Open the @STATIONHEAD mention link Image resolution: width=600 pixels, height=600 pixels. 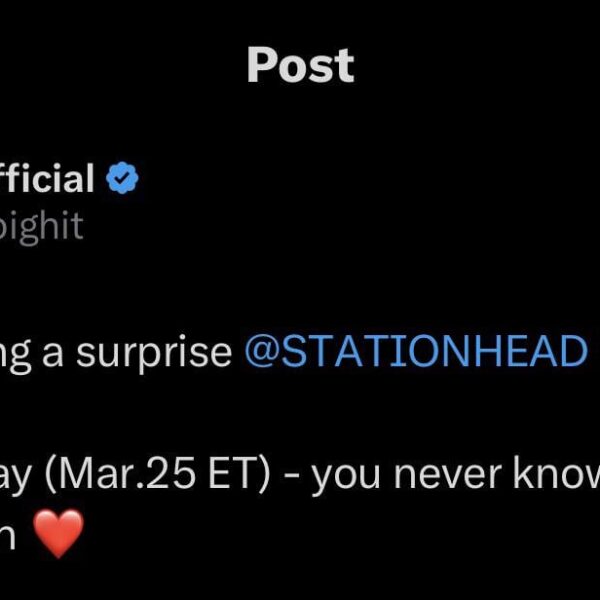point(415,352)
